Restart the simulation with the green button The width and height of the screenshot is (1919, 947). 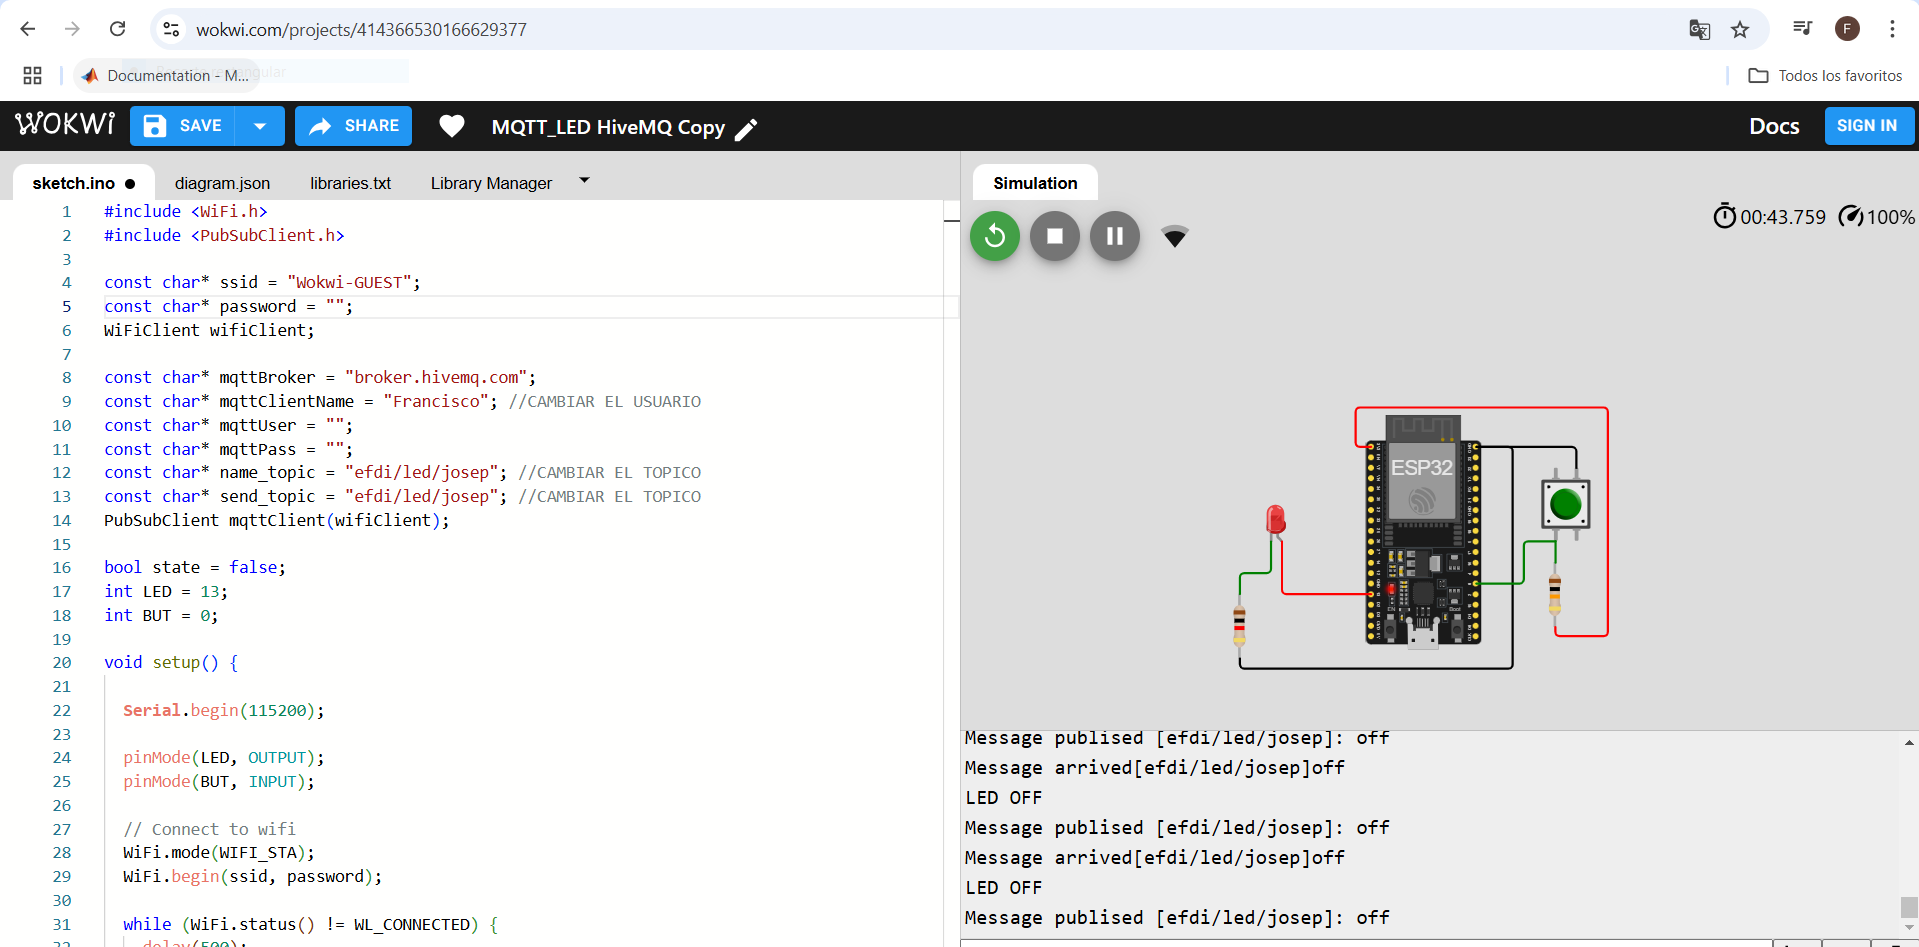click(x=995, y=236)
